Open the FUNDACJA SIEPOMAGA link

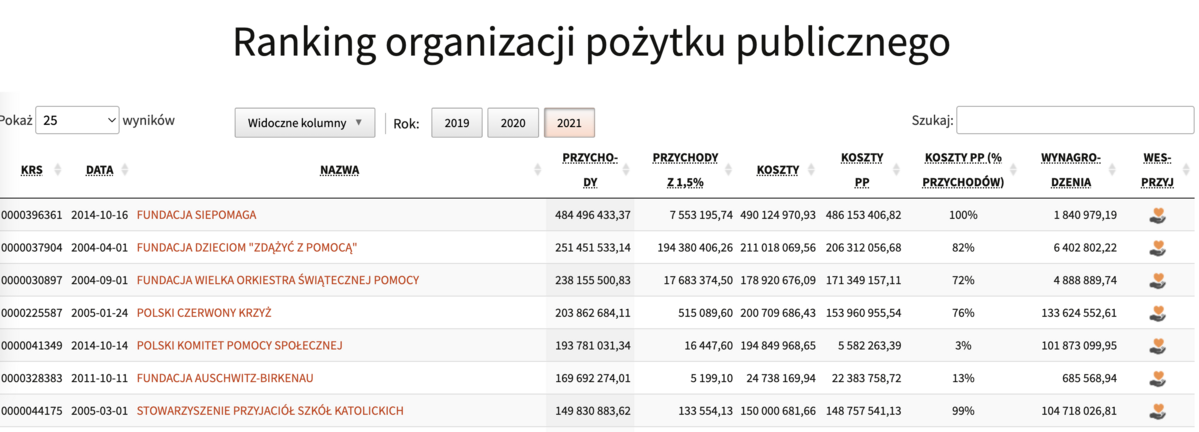196,215
